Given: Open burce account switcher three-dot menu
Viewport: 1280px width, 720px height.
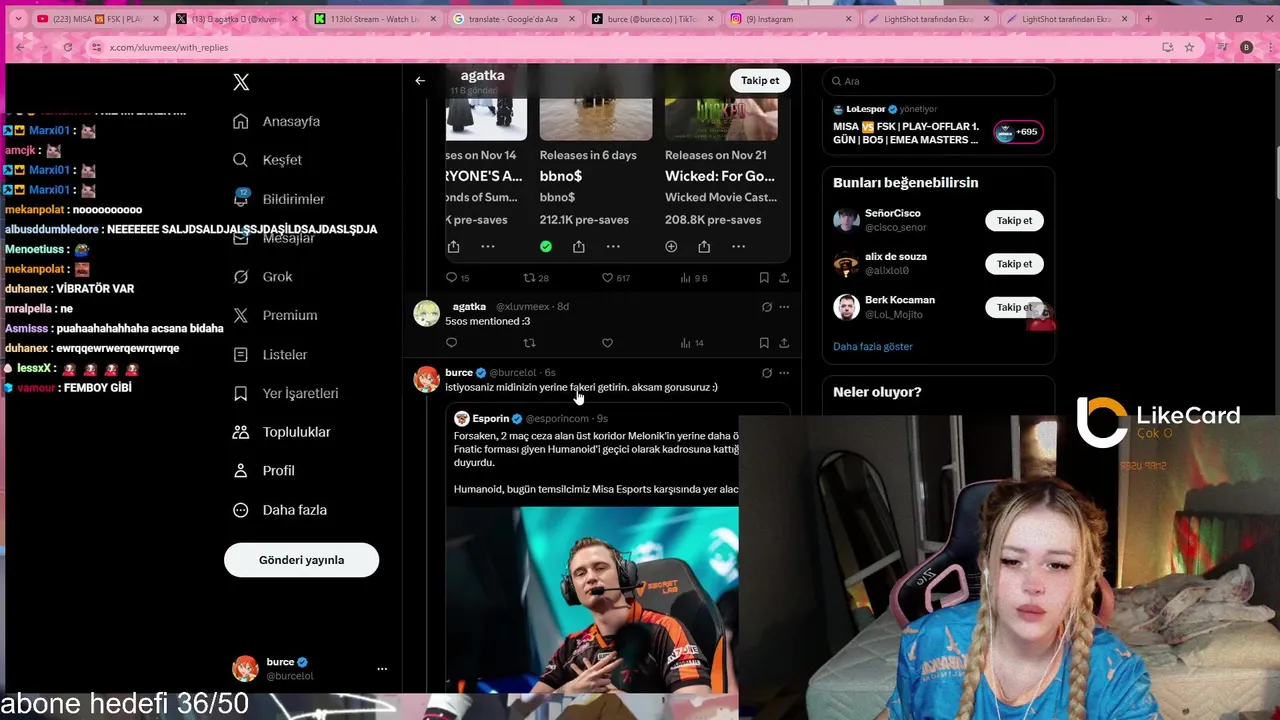Looking at the screenshot, I should 382,668.
